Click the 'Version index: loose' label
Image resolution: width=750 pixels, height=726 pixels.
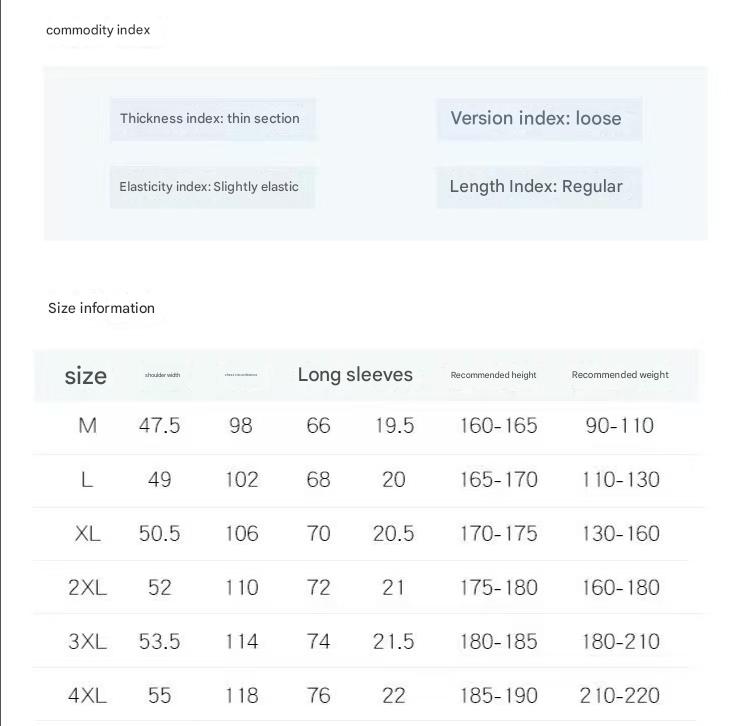[x=536, y=118]
